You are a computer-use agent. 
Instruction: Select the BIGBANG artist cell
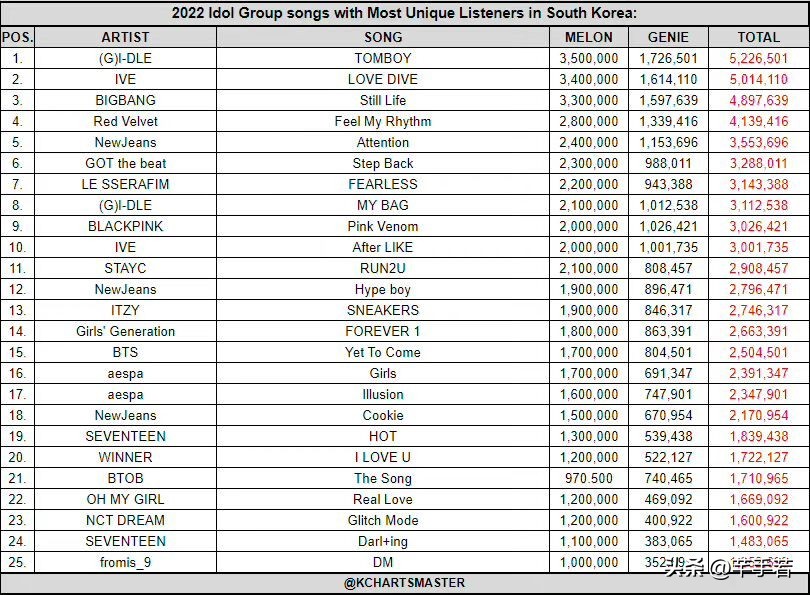125,100
